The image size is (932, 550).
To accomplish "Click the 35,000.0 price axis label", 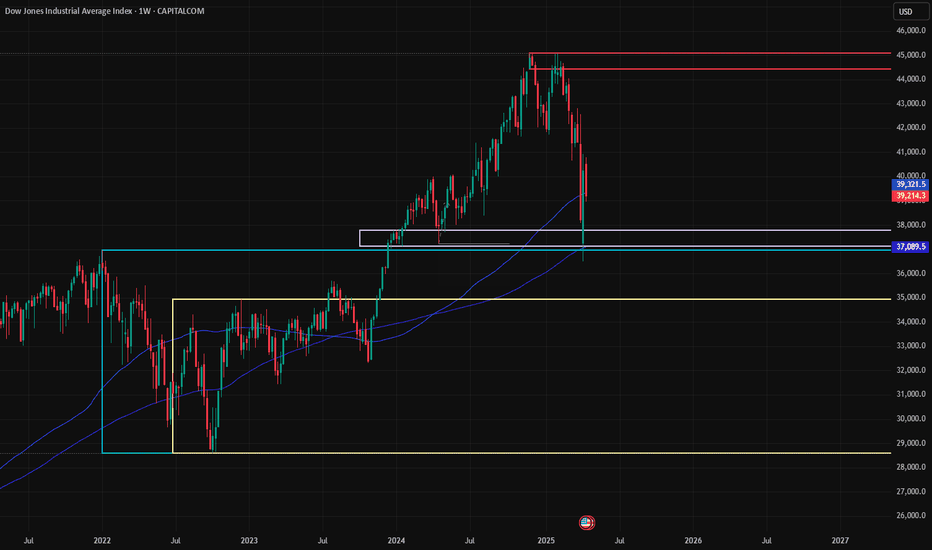I will pos(911,297).
